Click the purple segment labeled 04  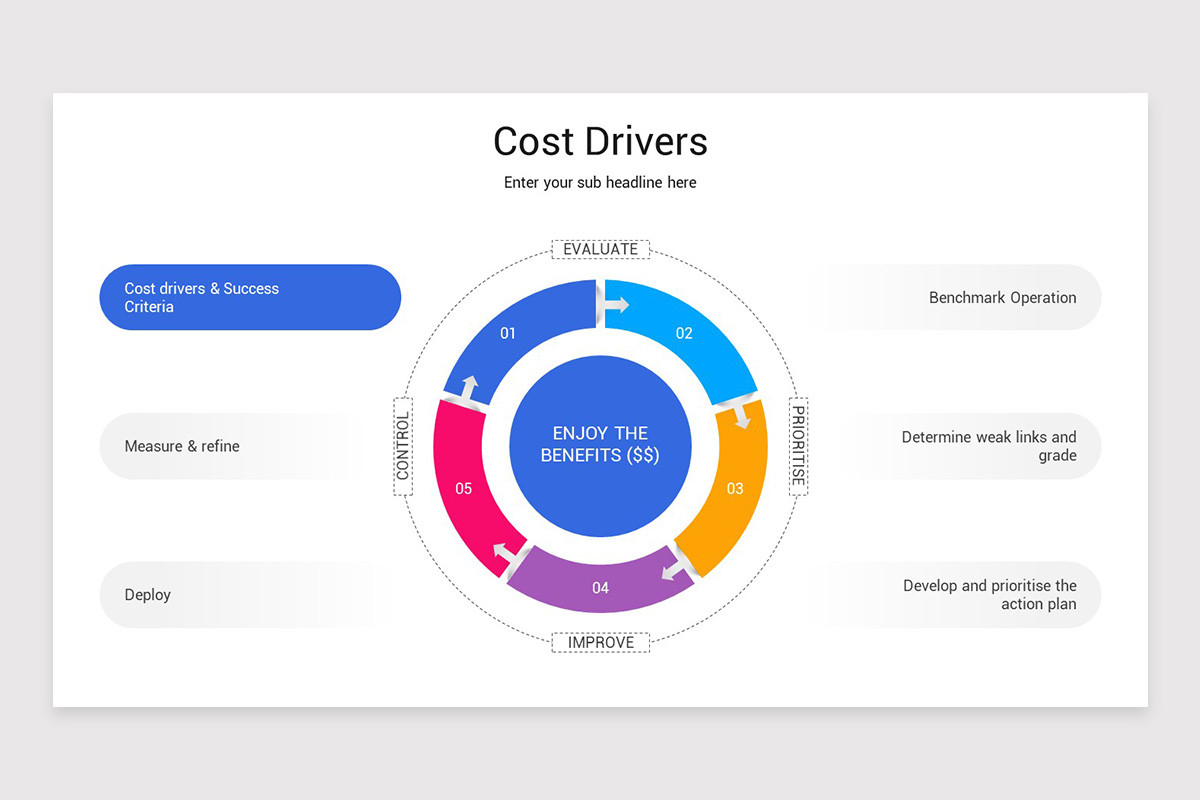600,588
